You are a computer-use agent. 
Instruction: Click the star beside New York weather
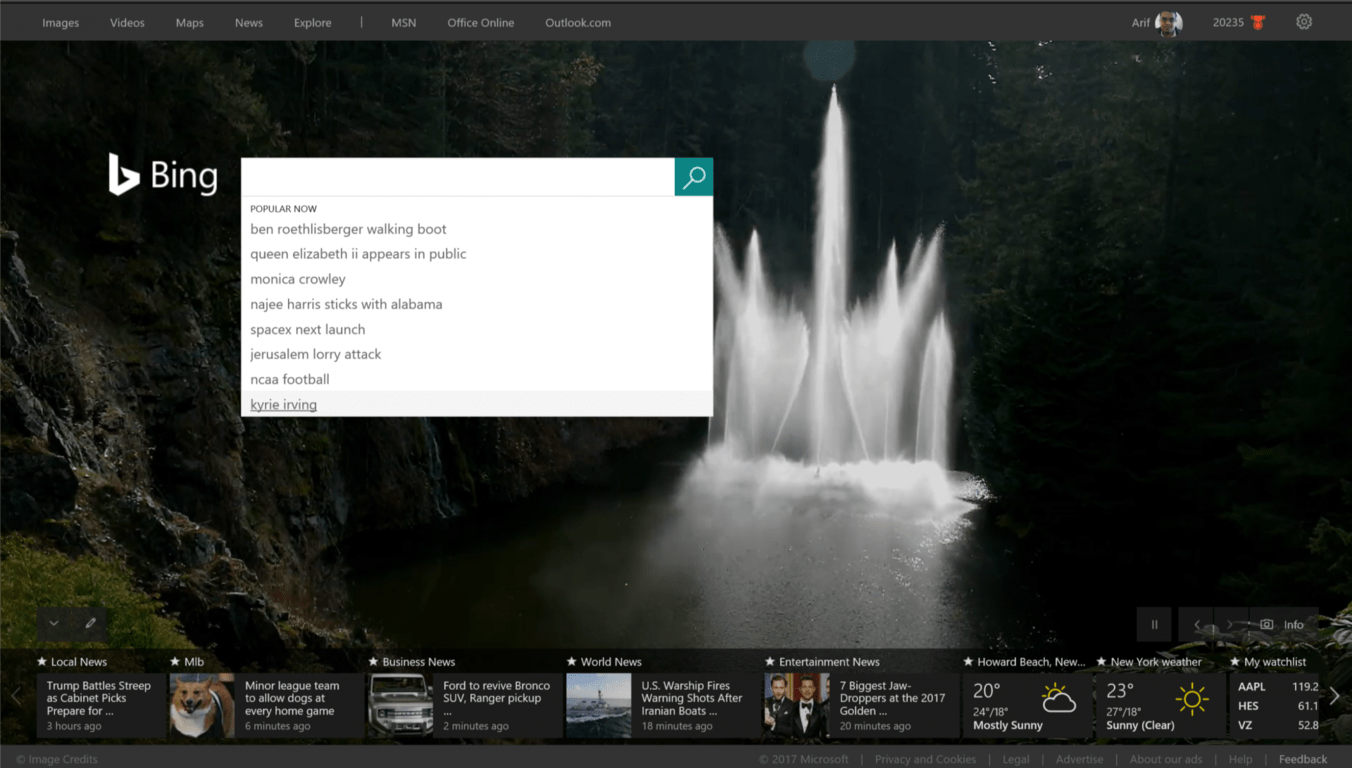point(1102,662)
